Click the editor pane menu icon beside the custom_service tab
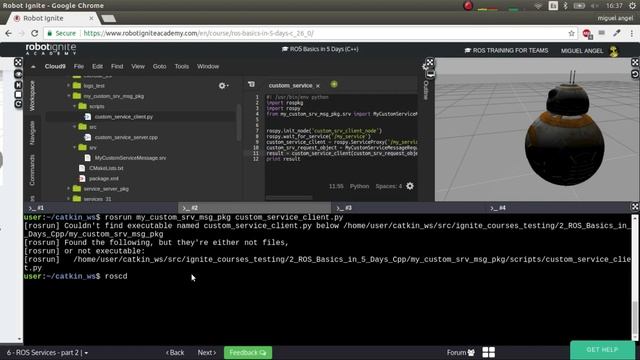 [x=251, y=84]
